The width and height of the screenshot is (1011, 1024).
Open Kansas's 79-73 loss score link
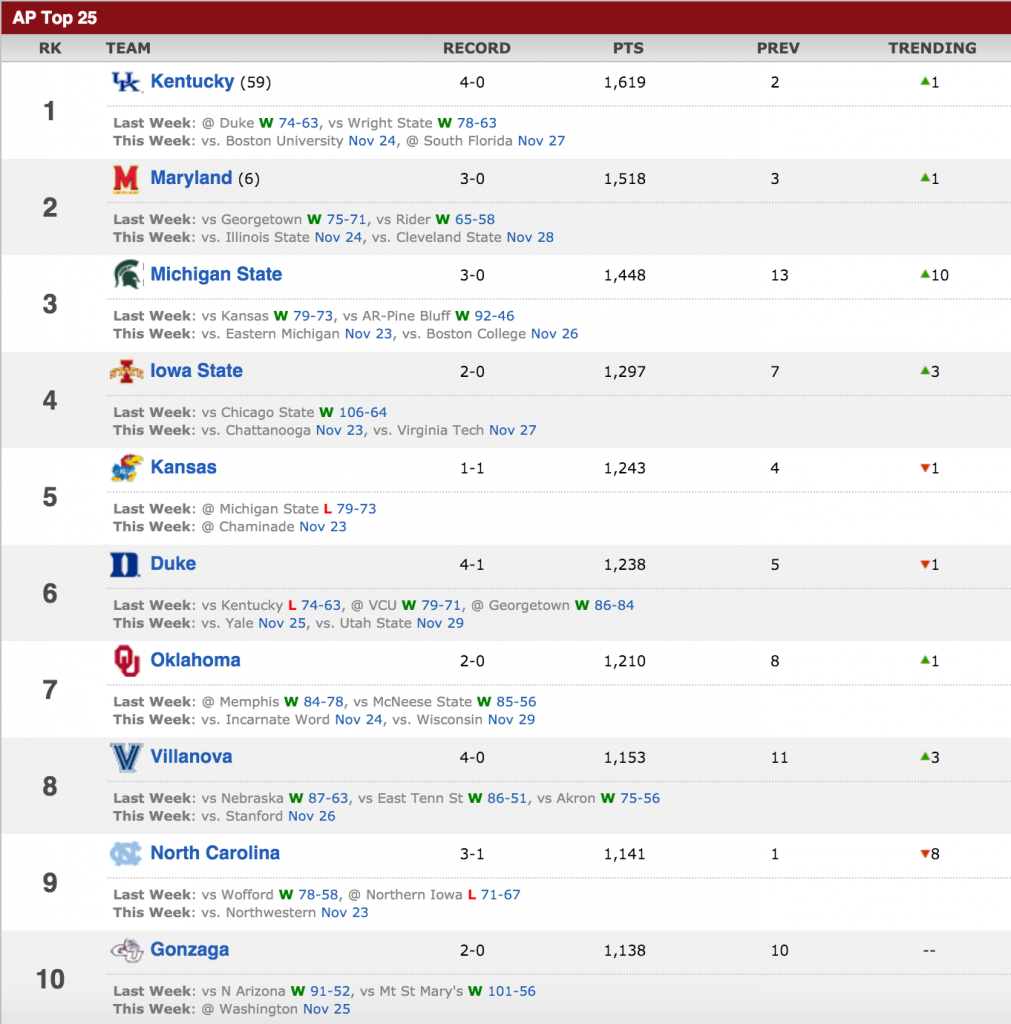pos(356,509)
